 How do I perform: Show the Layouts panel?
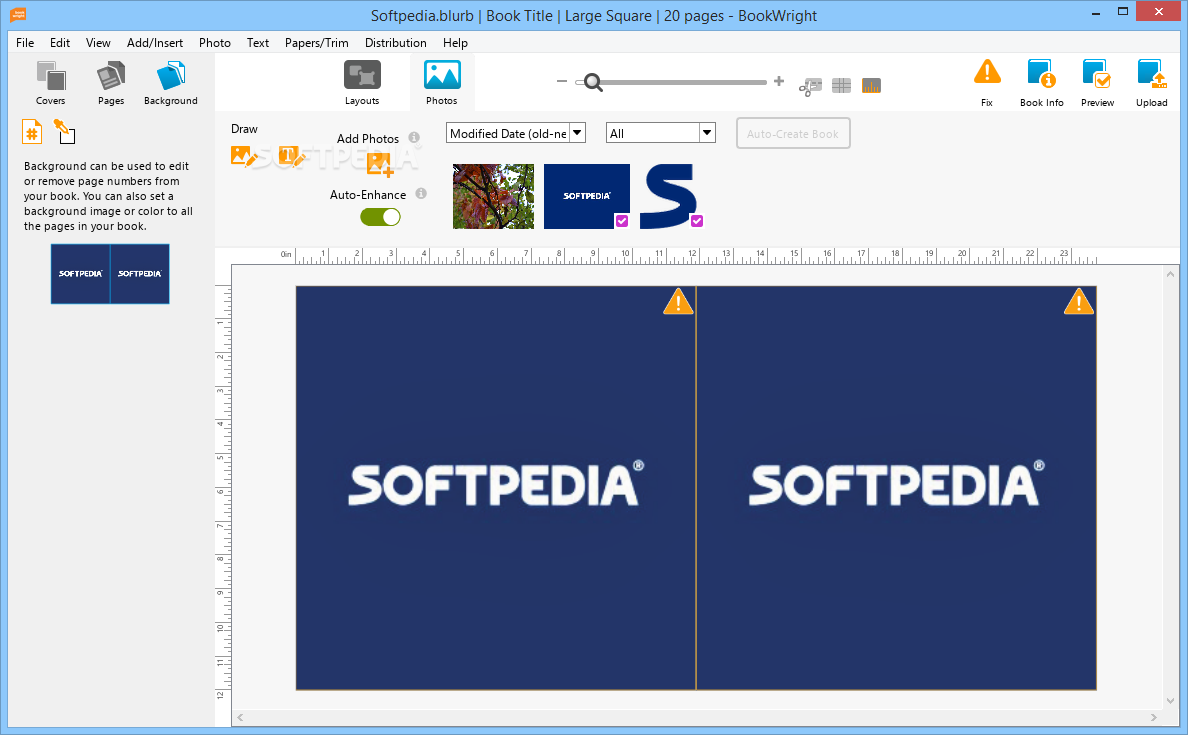tap(362, 83)
